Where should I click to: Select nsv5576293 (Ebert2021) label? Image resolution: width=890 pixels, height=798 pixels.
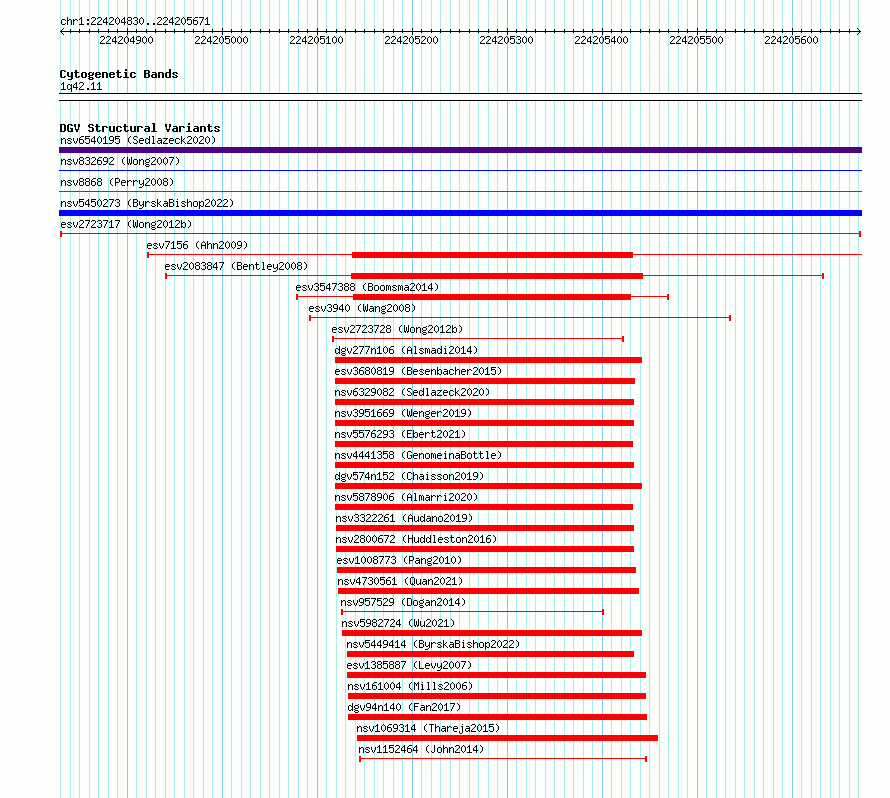click(400, 434)
